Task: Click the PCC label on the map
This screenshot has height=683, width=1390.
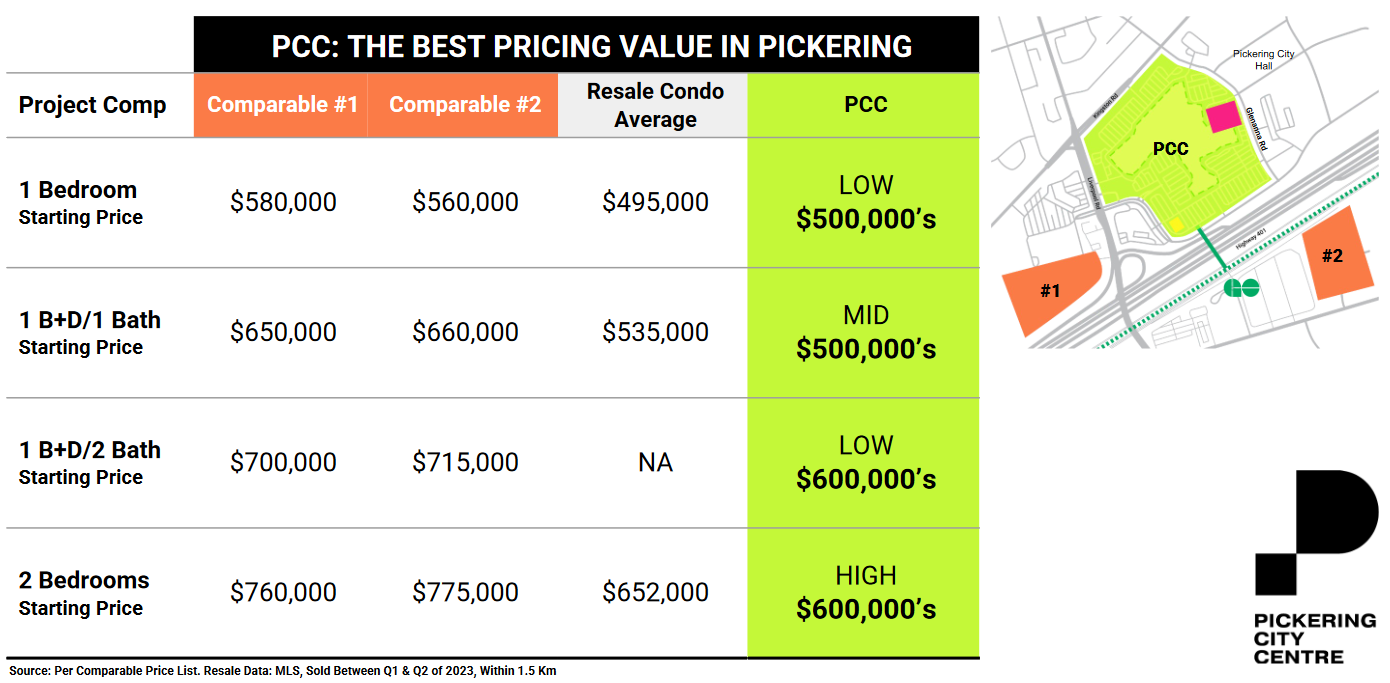Action: coord(1170,149)
